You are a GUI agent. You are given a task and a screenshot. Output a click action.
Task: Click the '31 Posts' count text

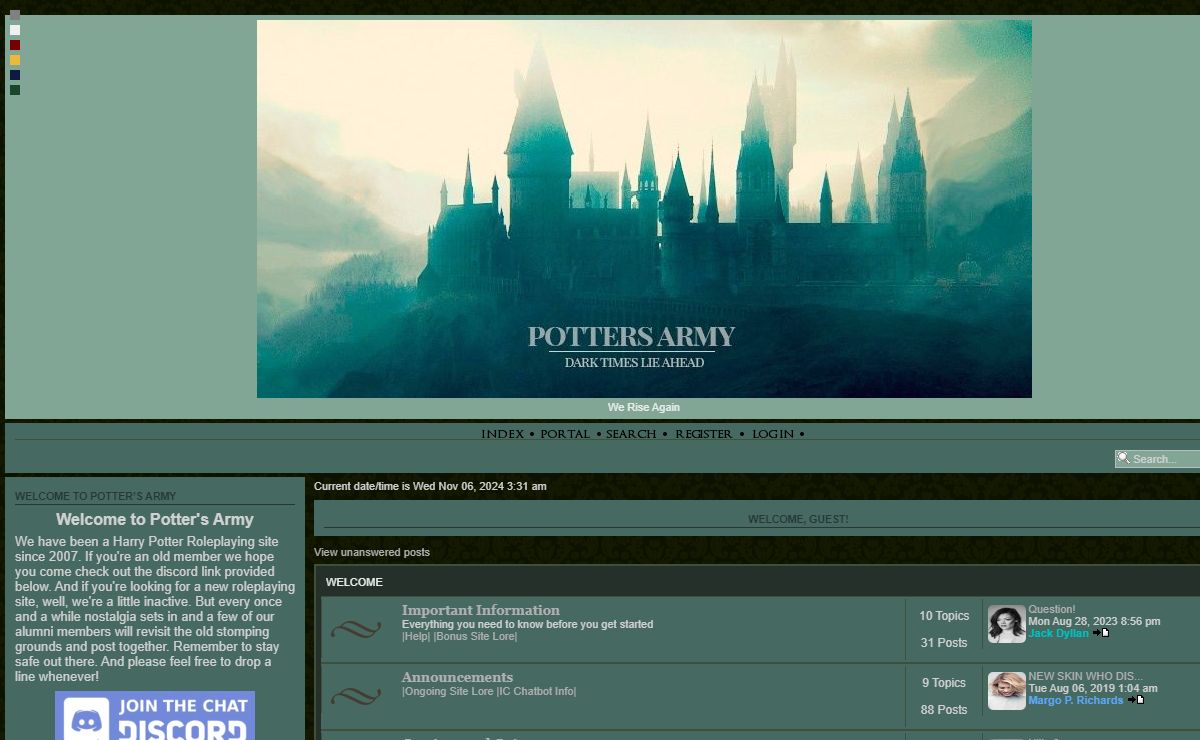click(944, 643)
